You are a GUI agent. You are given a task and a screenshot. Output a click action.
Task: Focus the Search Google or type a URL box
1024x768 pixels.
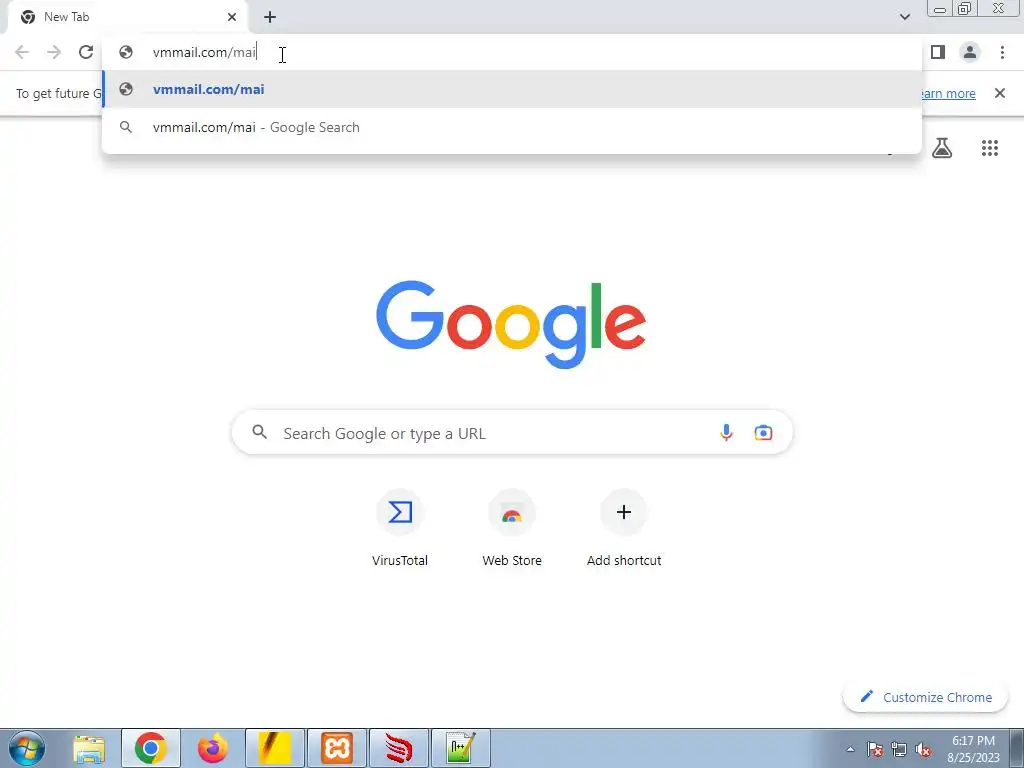(x=512, y=432)
